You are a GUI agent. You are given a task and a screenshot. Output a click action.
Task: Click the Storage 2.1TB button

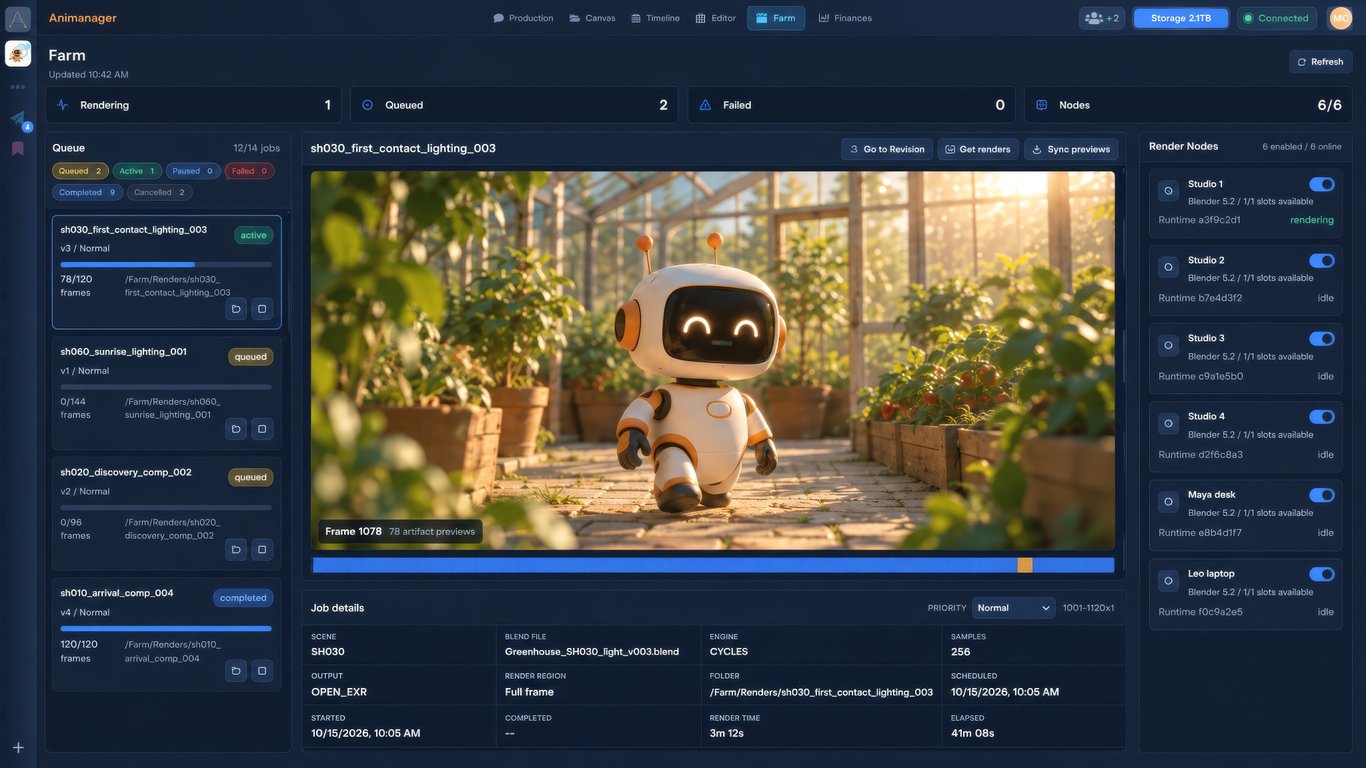[1180, 18]
